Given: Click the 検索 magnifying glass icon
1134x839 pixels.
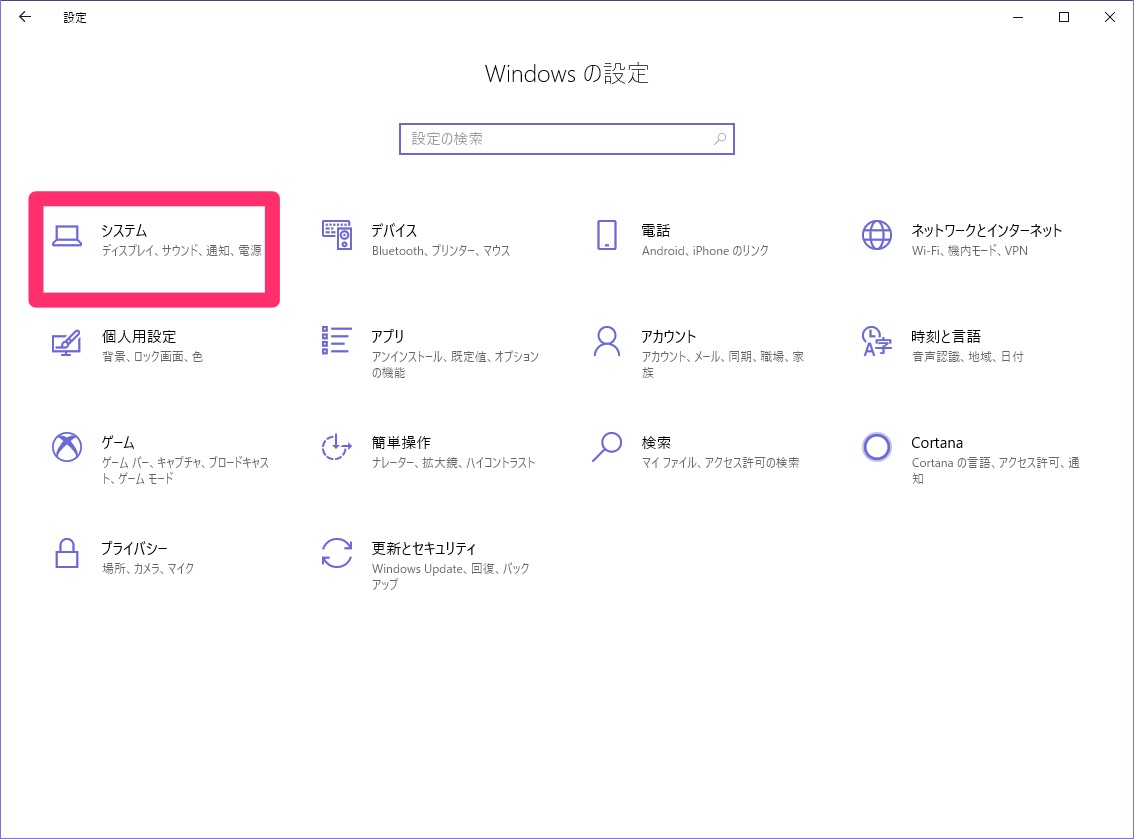Looking at the screenshot, I should click(607, 447).
